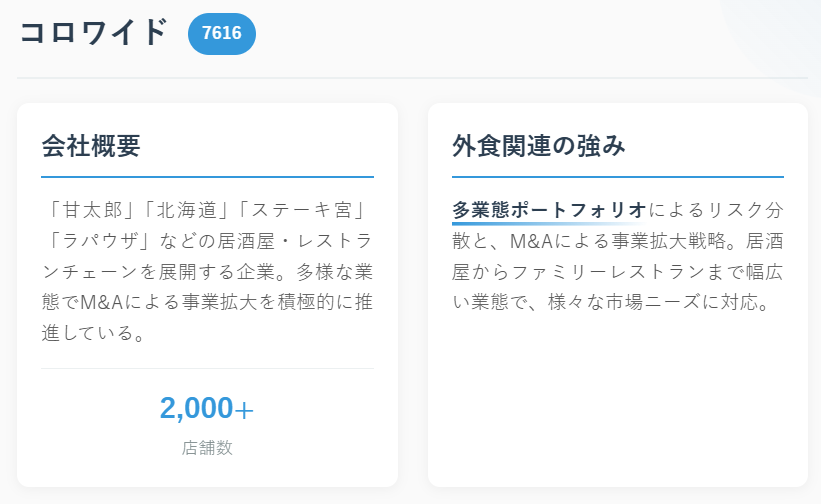Click the 7616 stock code badge

(221, 33)
